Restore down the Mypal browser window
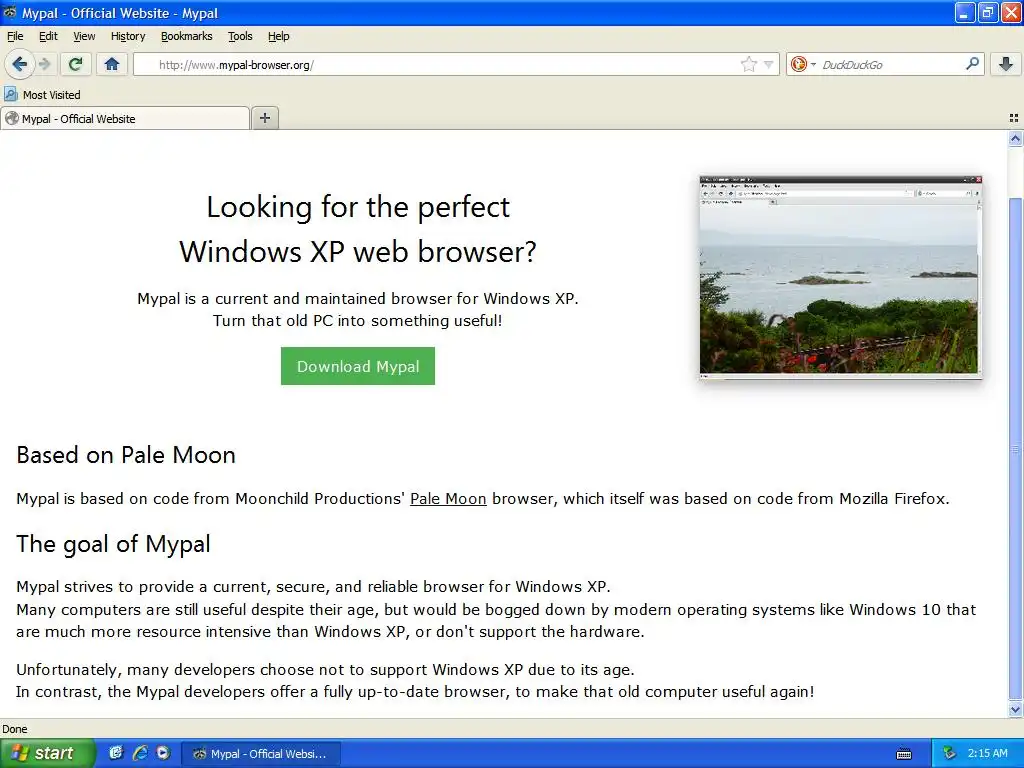 (988, 12)
